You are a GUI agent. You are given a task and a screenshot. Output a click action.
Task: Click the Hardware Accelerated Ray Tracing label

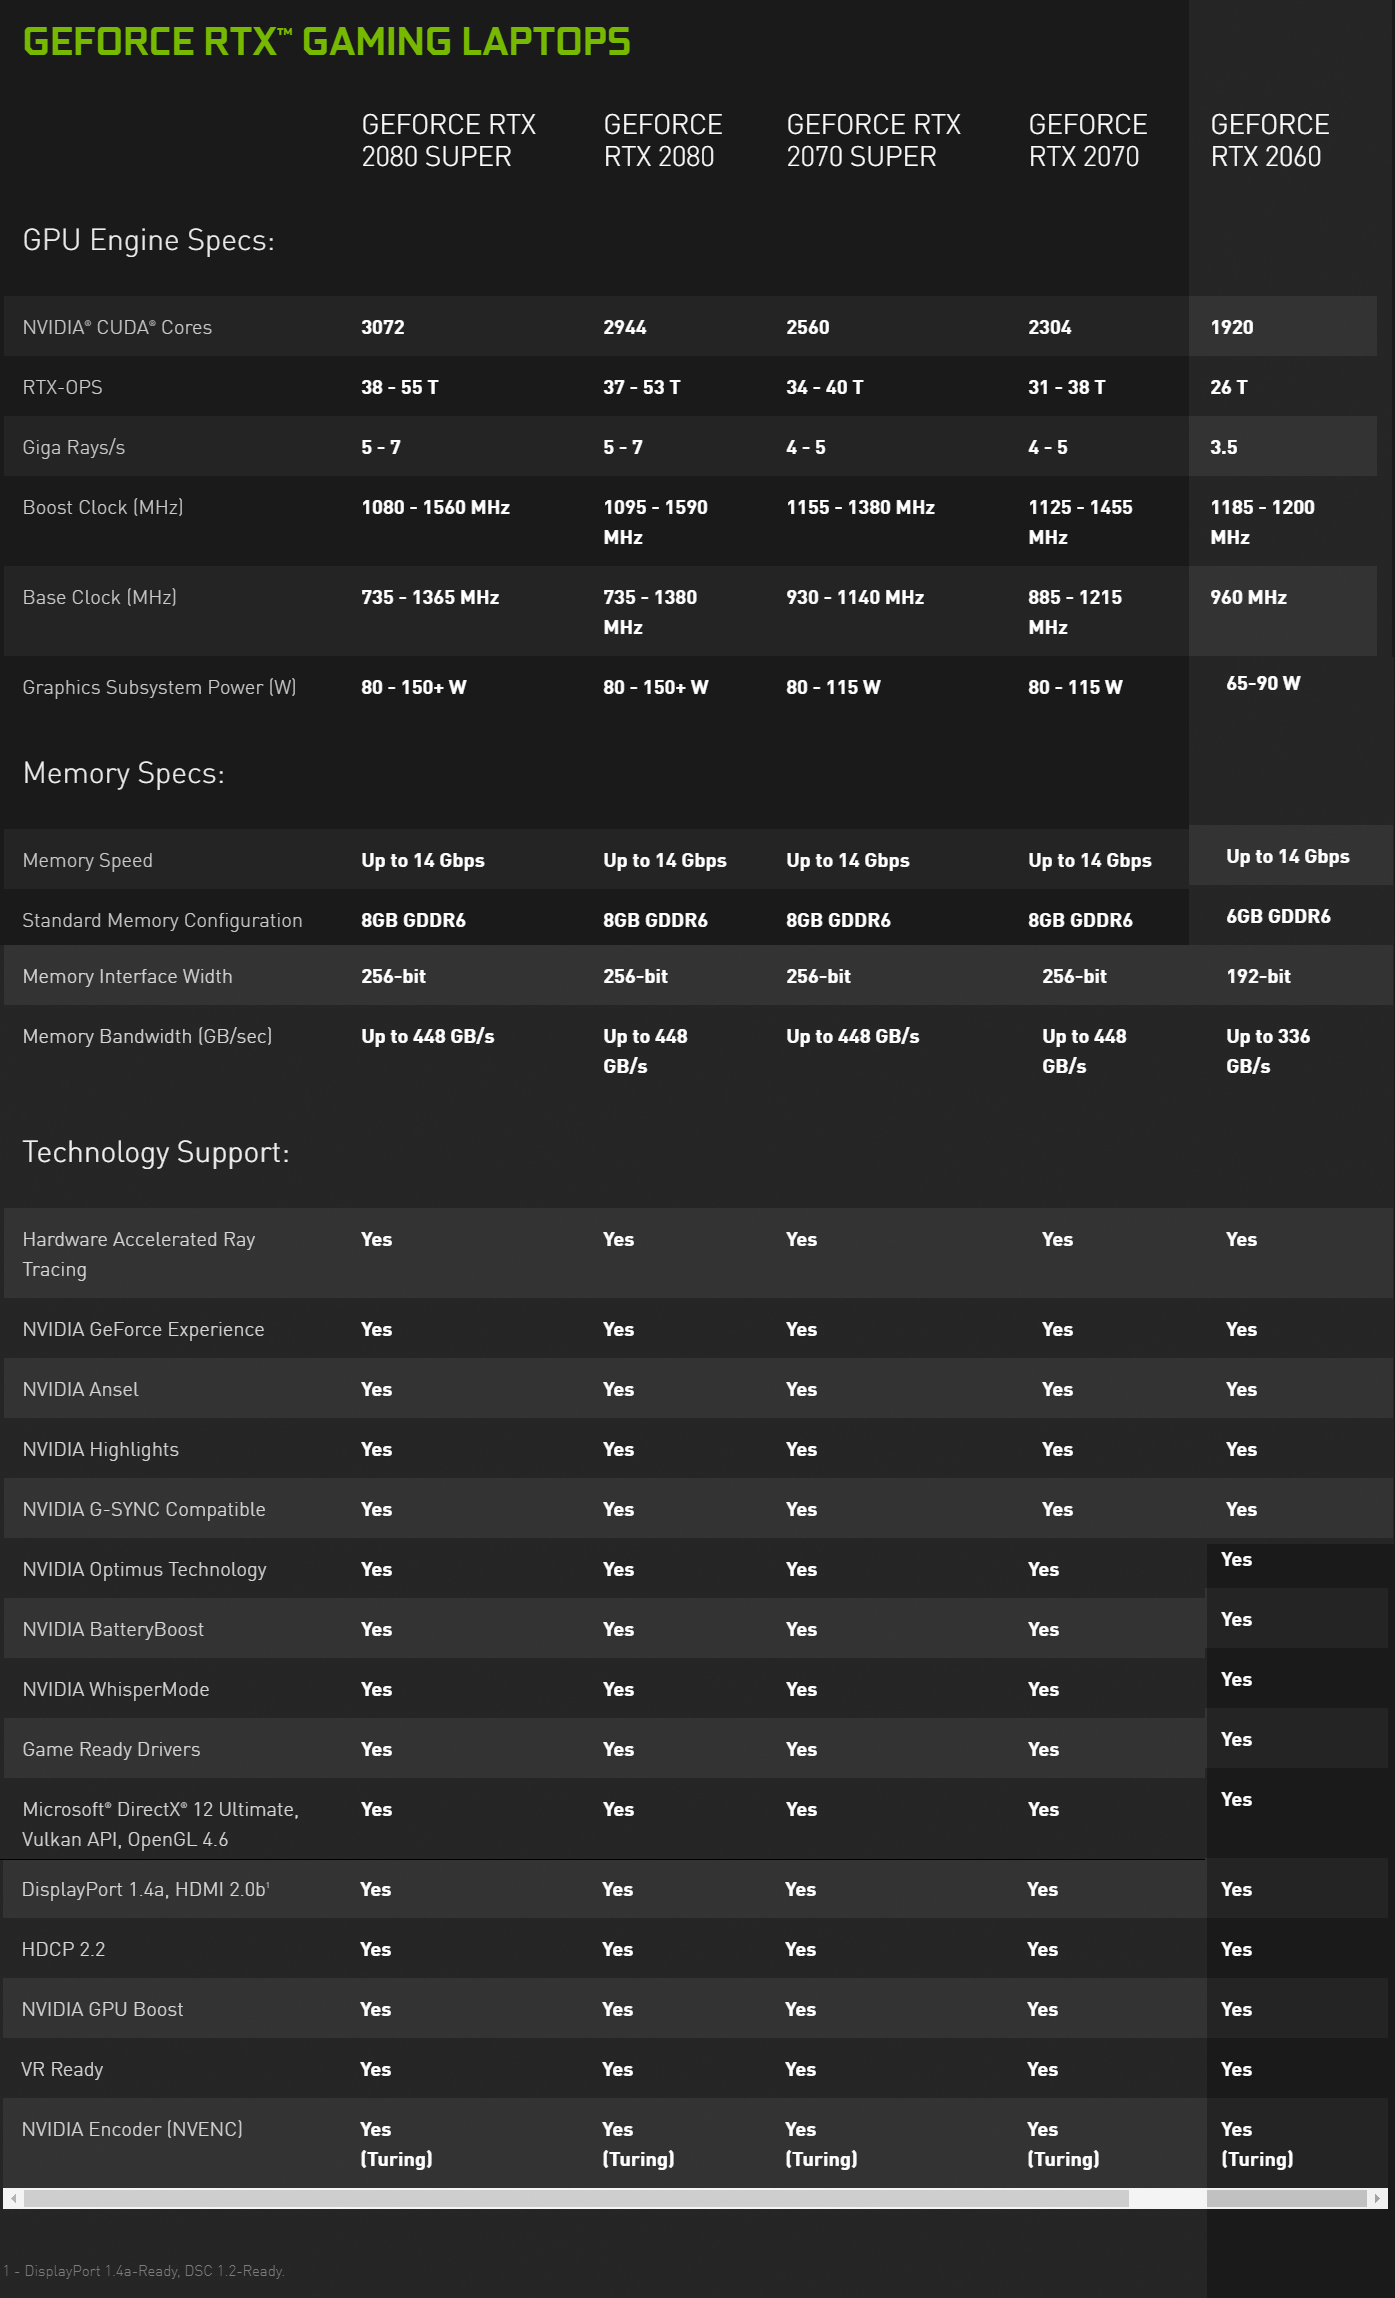coord(138,1254)
